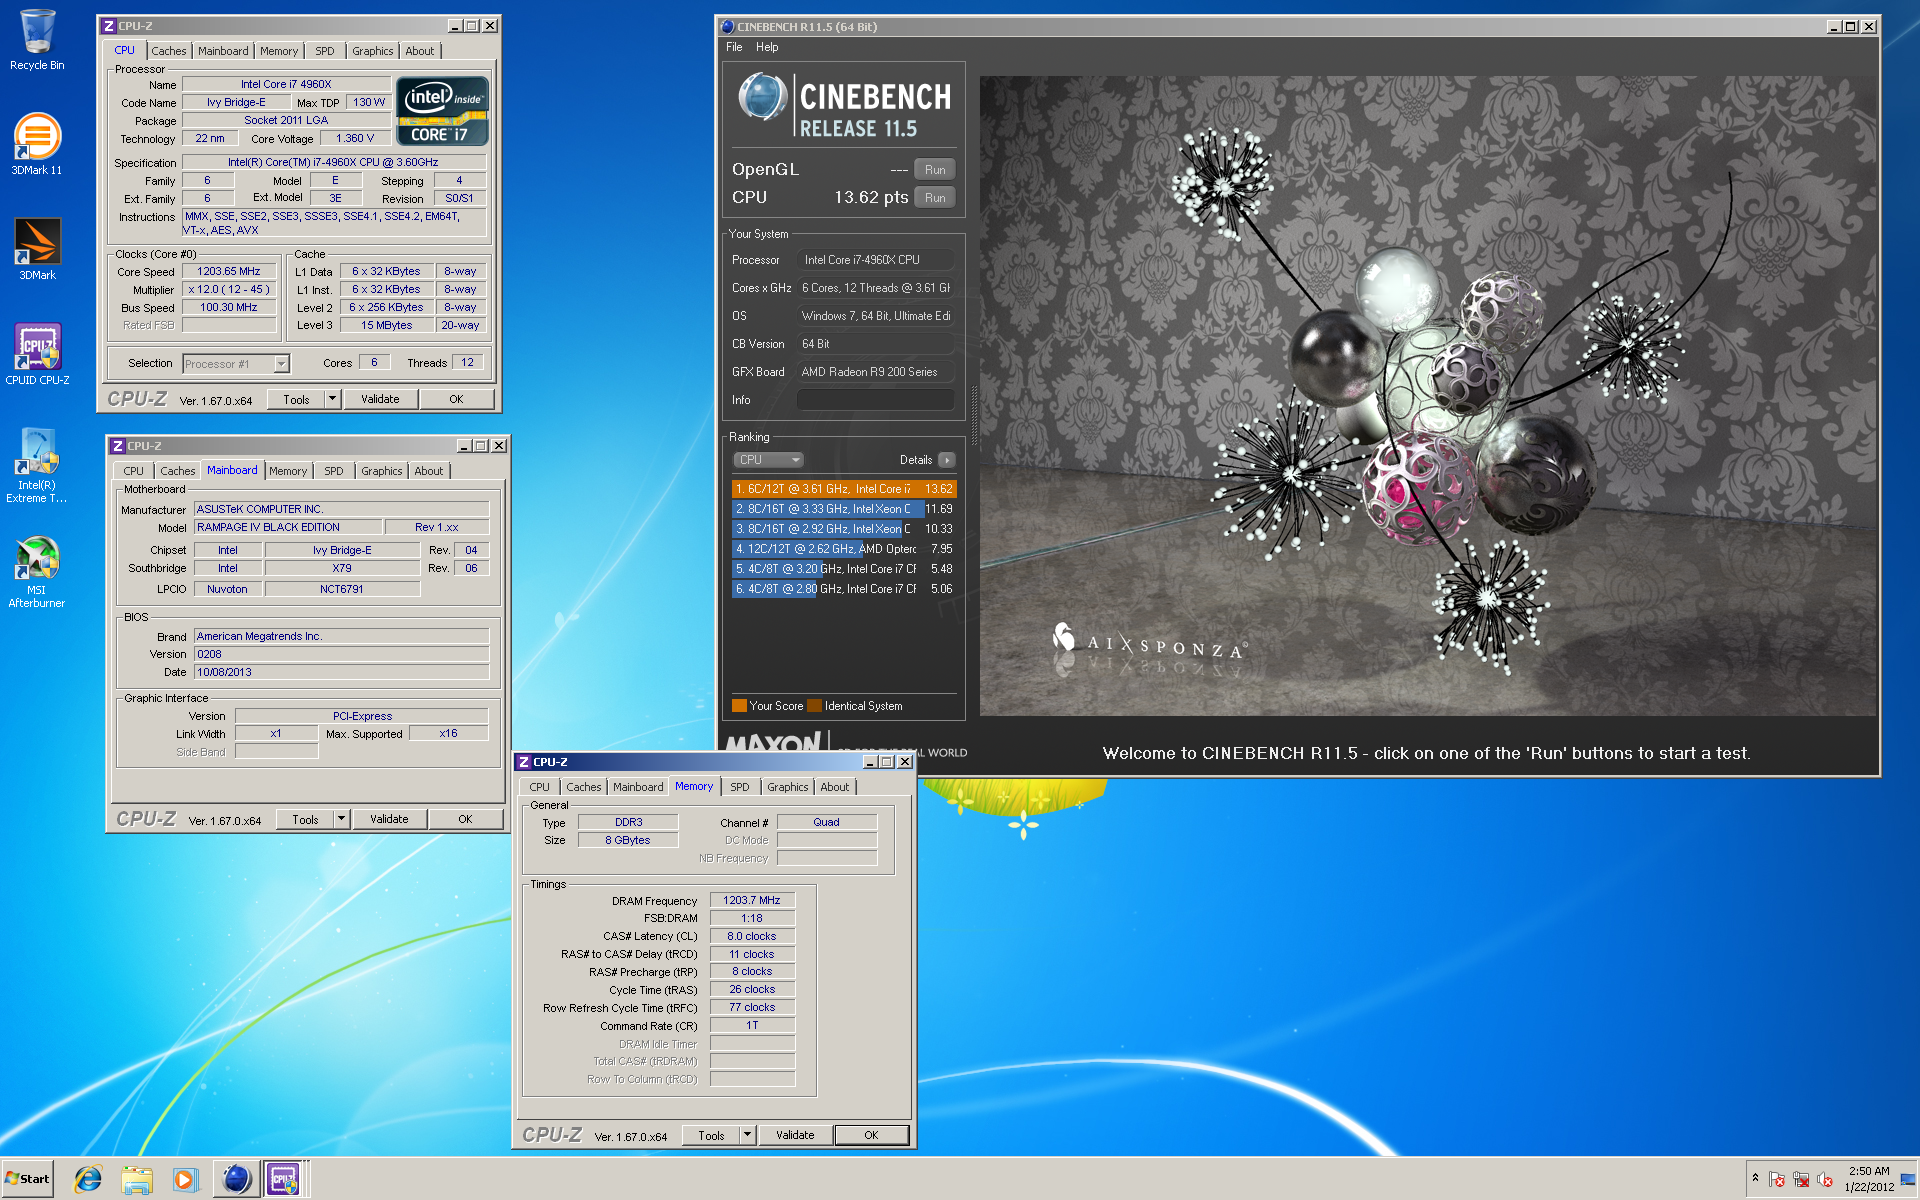Select ranking row 5 4C/8T @ 3.20 GHz
This screenshot has width=1920, height=1200.
coord(844,569)
